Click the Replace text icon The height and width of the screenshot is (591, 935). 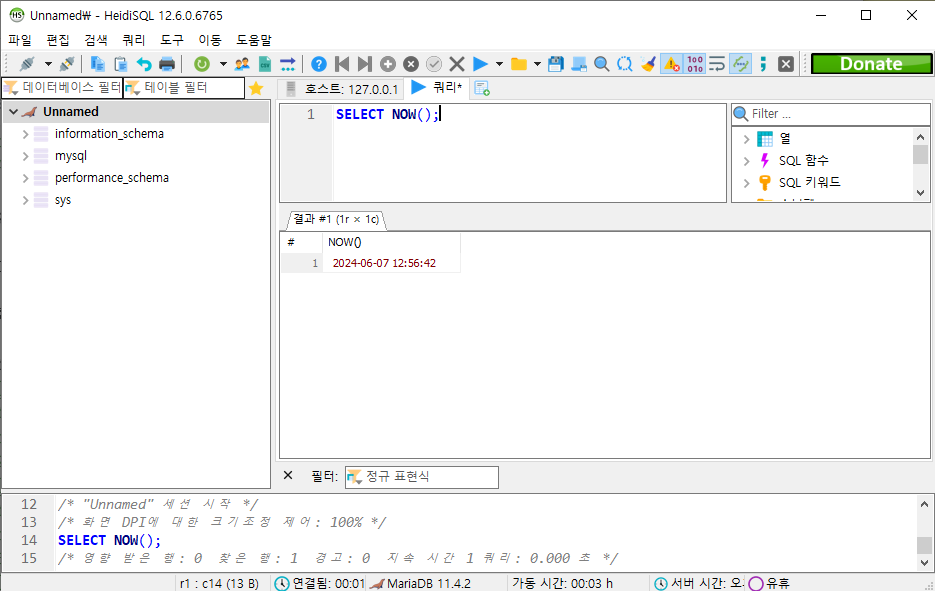pyautogui.click(x=624, y=64)
